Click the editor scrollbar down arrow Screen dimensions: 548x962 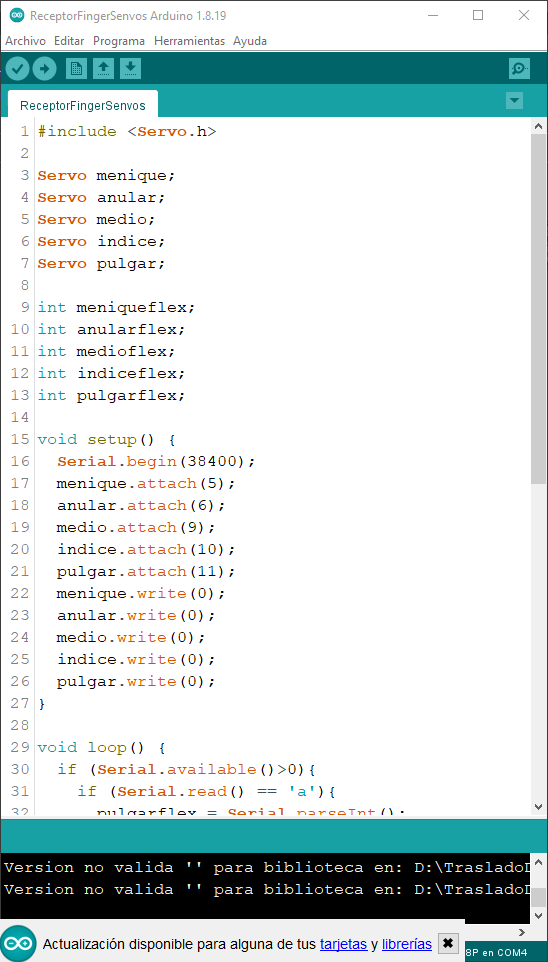pos(538,806)
